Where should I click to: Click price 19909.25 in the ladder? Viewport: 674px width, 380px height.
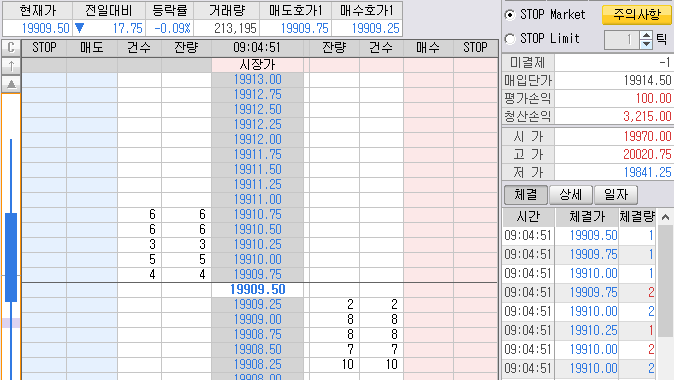[257, 304]
